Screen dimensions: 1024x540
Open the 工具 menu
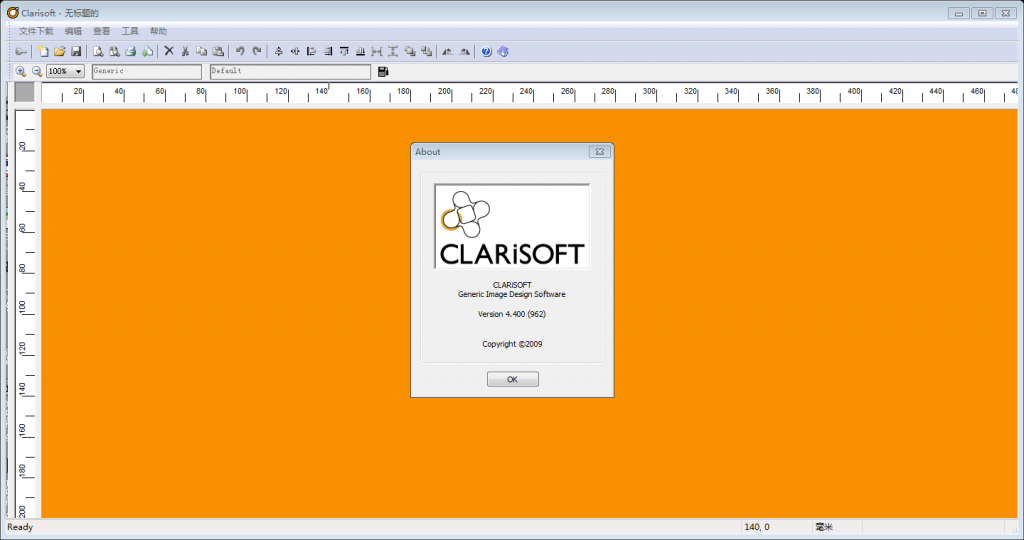(130, 31)
